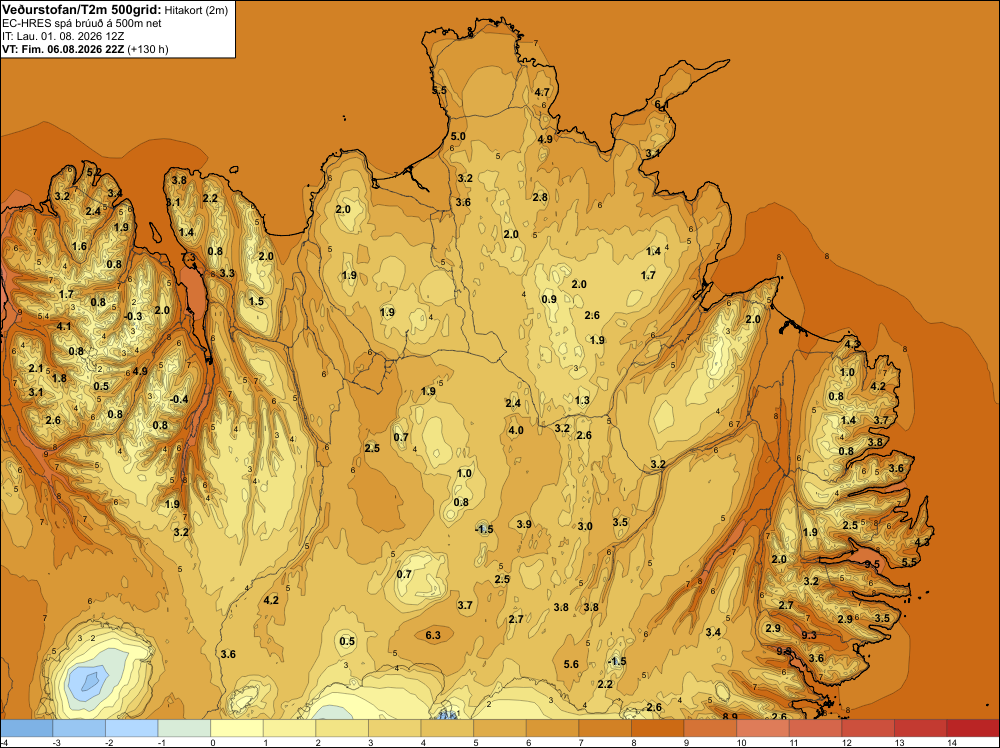
Task: Click the title text 'Veðurstofan/T2m 500grid:'
Action: pos(82,10)
